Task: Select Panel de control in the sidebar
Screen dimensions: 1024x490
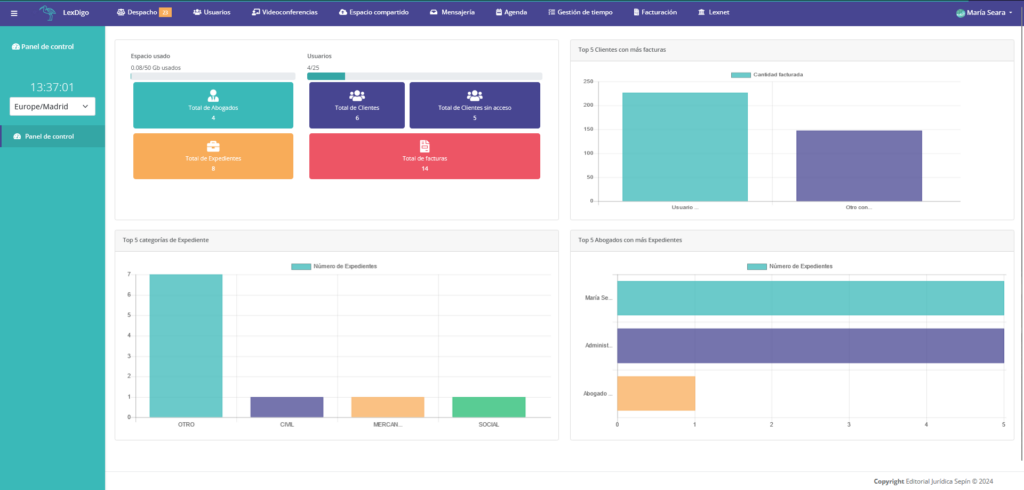Action: tap(49, 136)
